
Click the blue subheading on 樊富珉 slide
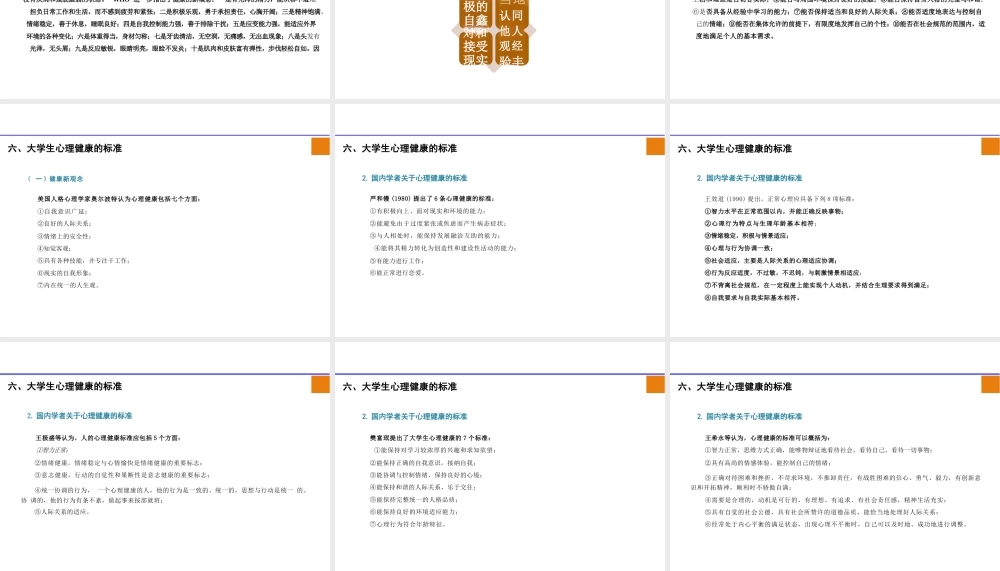(x=415, y=416)
